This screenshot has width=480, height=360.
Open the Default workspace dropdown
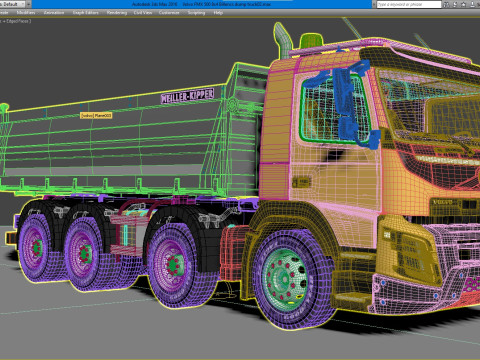tap(12, 4)
